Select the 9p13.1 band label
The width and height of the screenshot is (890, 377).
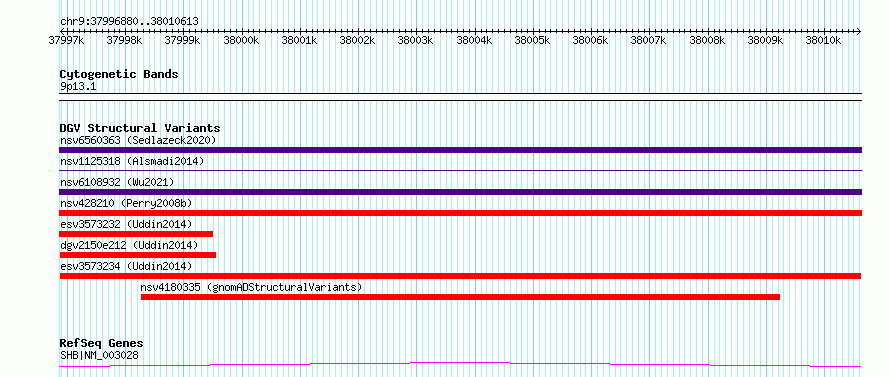coord(78,86)
